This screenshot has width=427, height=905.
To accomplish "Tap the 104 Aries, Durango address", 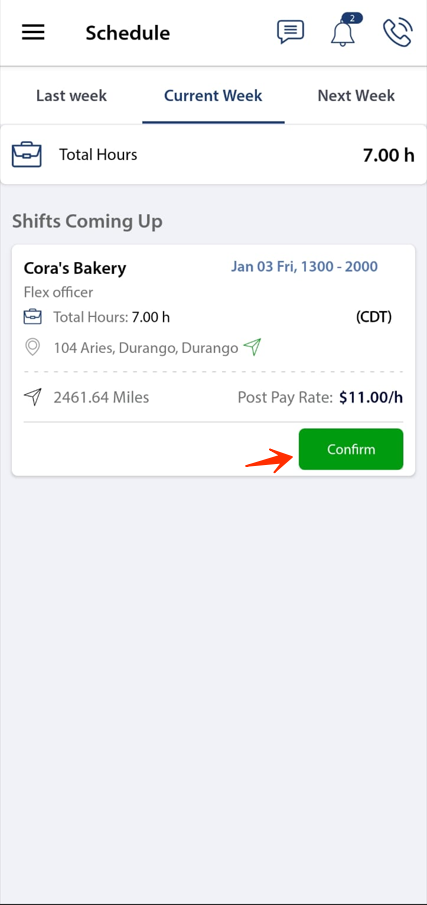I will pyautogui.click(x=146, y=348).
